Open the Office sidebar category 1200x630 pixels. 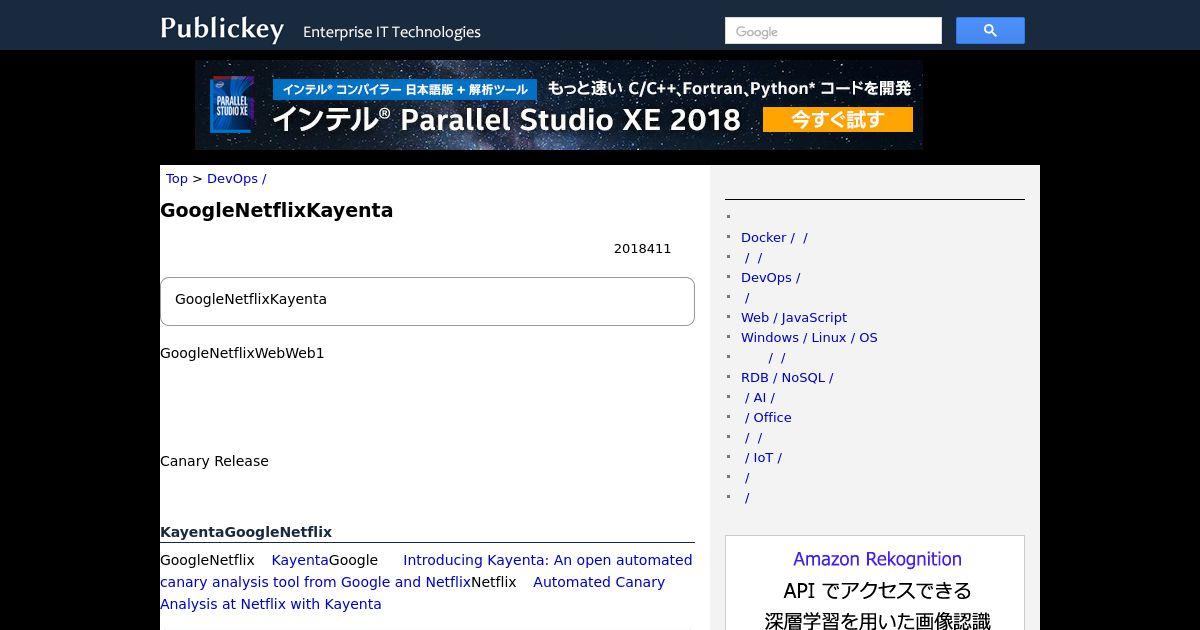point(767,418)
